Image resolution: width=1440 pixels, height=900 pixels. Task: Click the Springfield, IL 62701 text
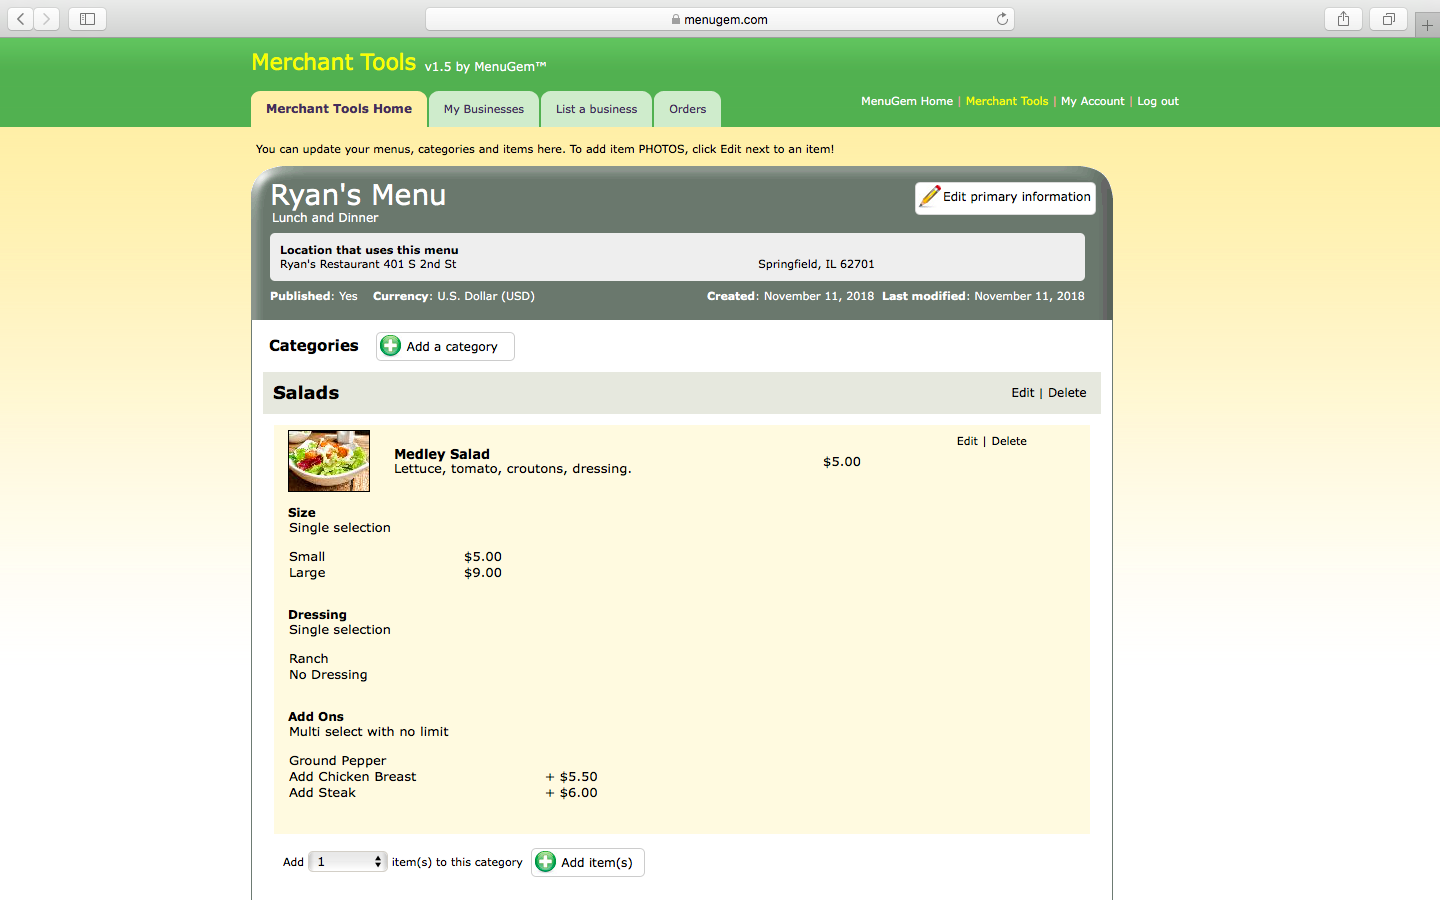(x=816, y=265)
